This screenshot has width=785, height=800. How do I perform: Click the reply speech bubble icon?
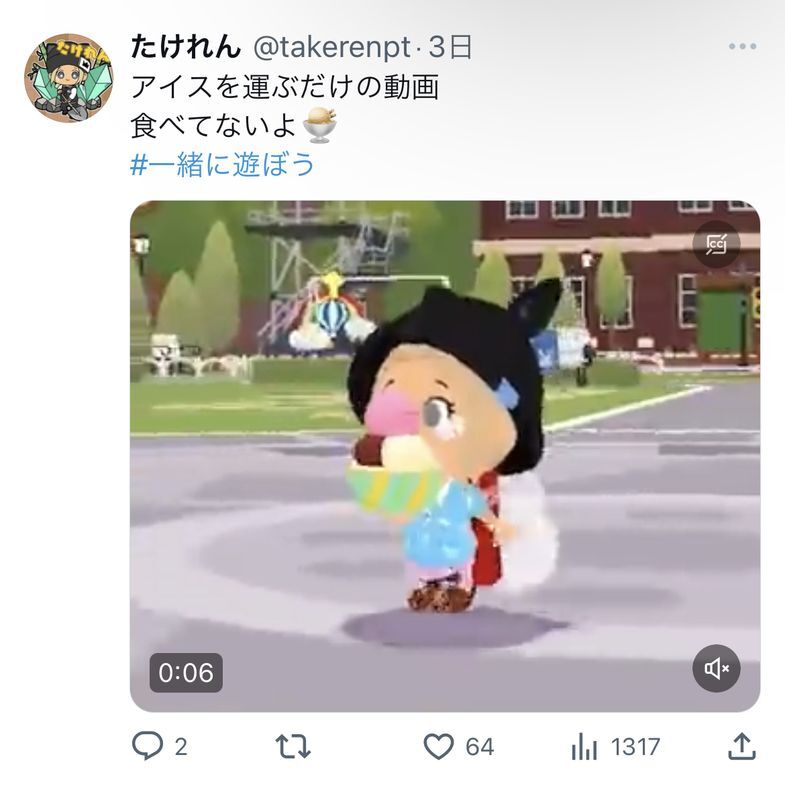[147, 745]
